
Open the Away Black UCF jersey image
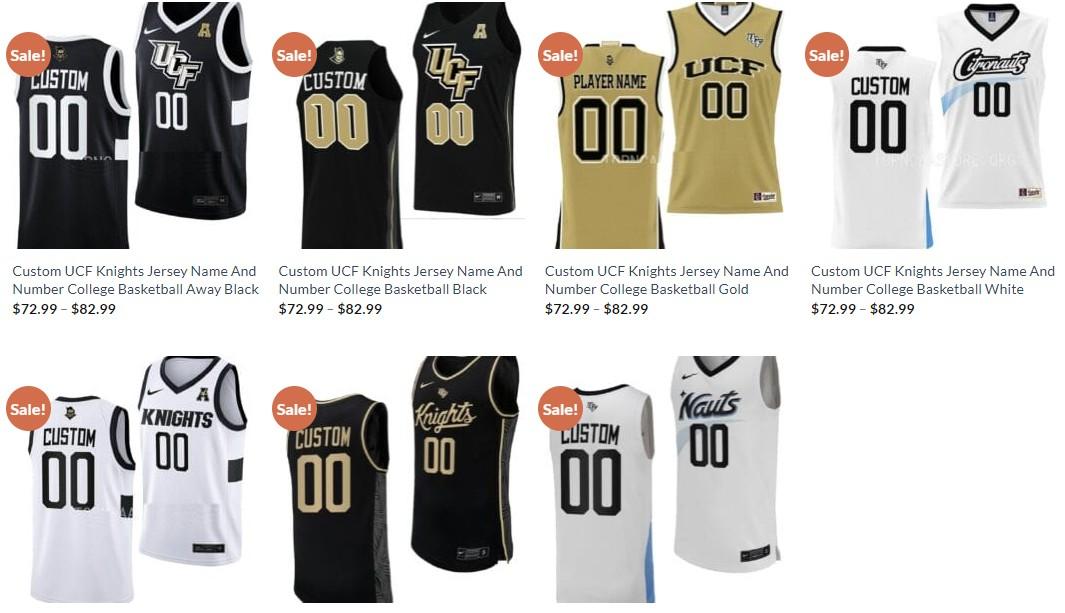pos(133,125)
